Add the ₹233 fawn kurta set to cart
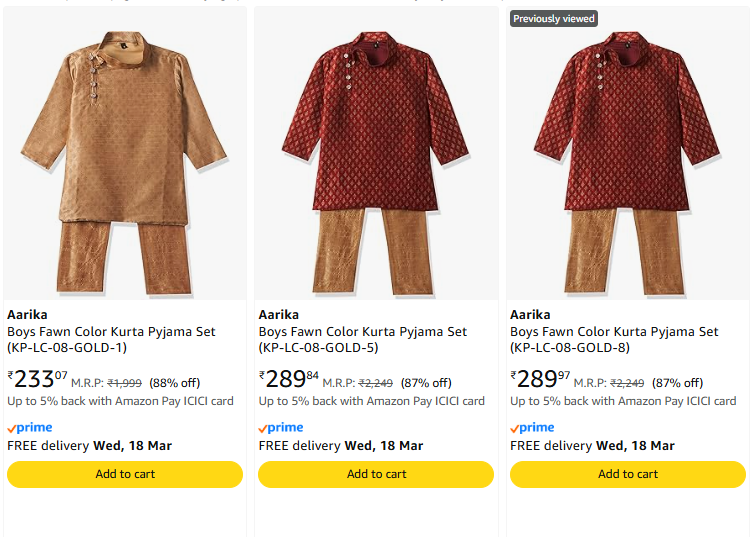The height and width of the screenshot is (537, 750). point(125,474)
